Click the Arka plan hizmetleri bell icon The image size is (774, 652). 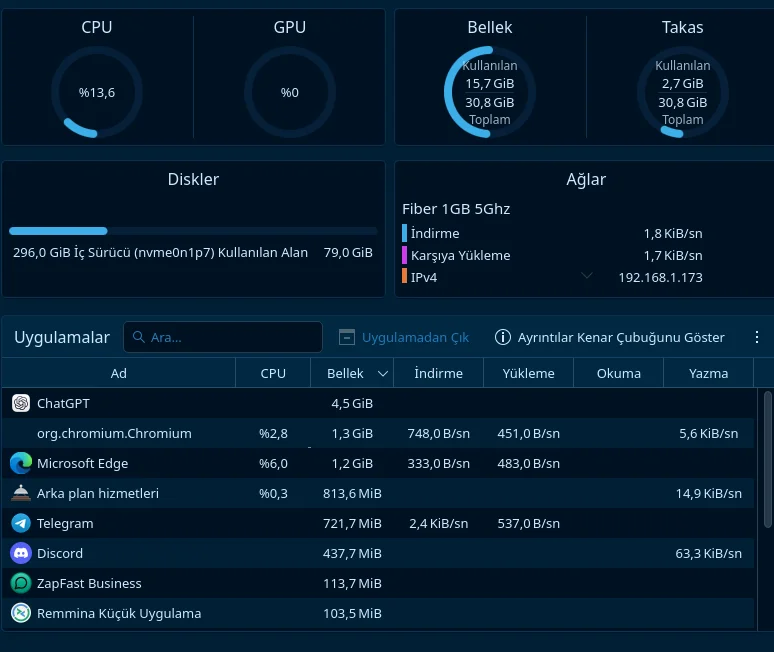pyautogui.click(x=21, y=493)
